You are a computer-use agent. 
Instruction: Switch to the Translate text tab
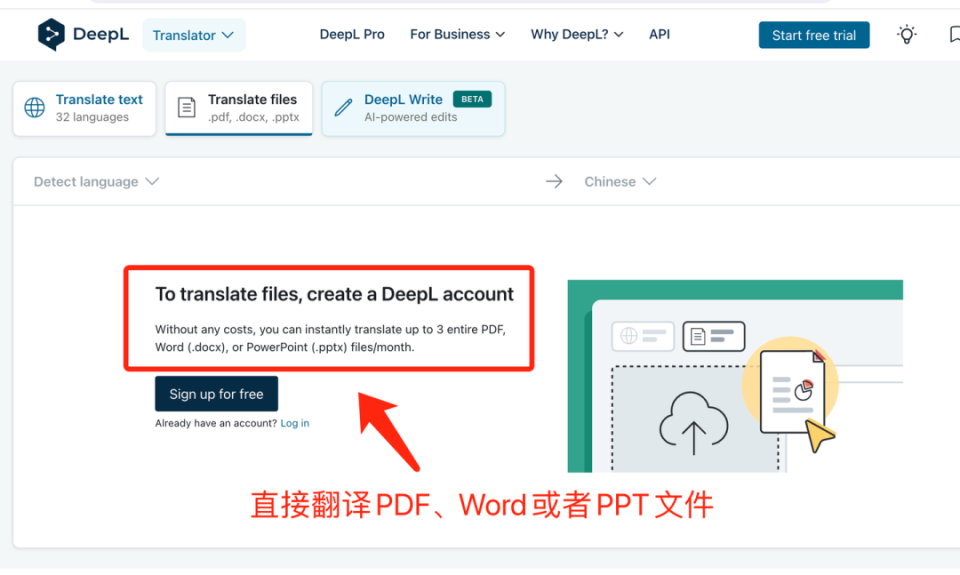(84, 108)
